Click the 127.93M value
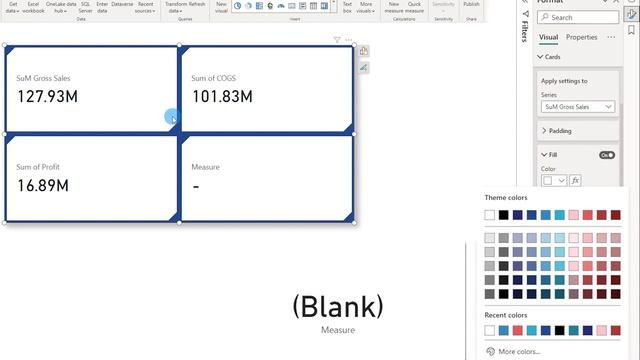 [47, 97]
